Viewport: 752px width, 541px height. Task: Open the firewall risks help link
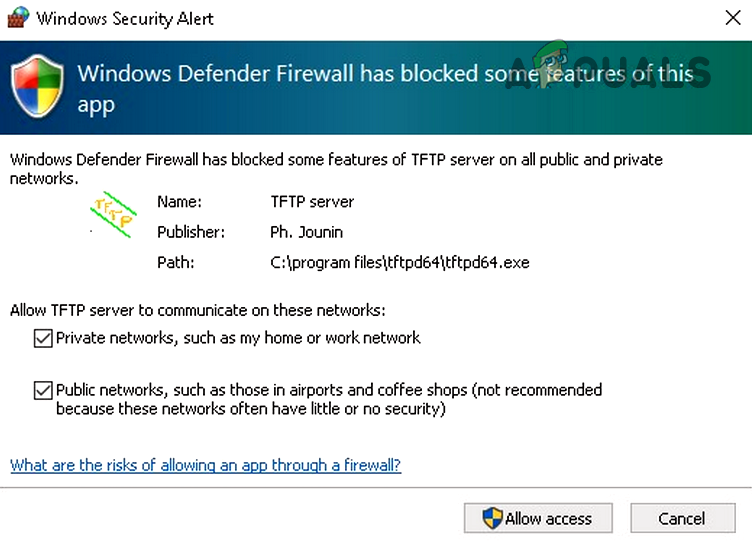point(205,465)
